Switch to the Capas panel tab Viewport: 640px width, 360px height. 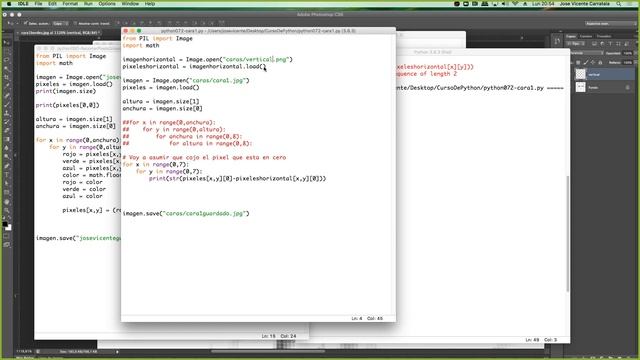[x=571, y=36]
